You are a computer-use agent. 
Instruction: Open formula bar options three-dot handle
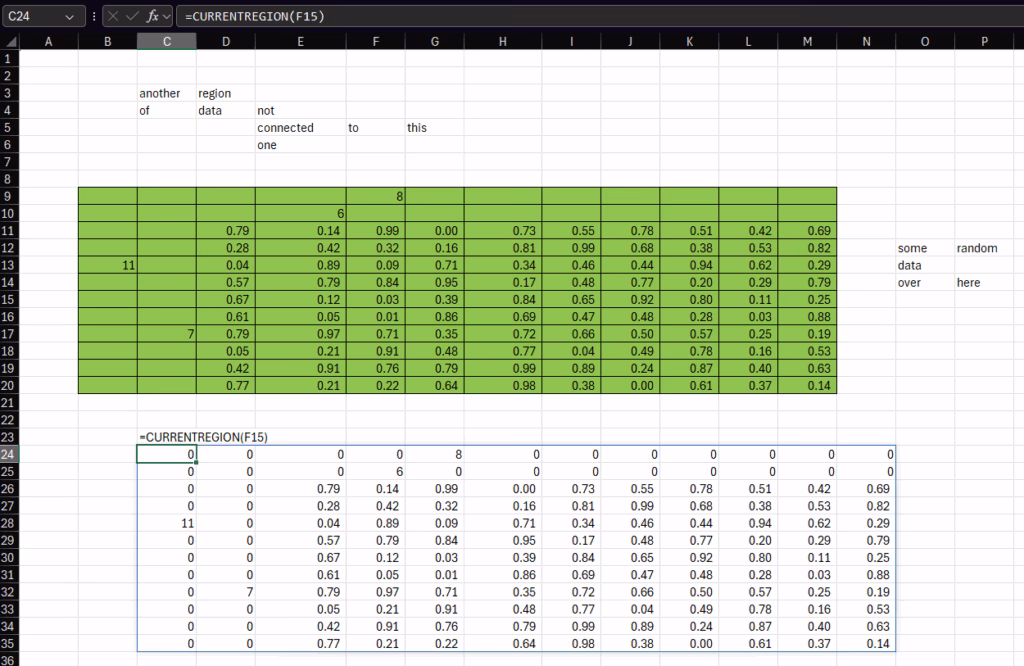(x=94, y=16)
